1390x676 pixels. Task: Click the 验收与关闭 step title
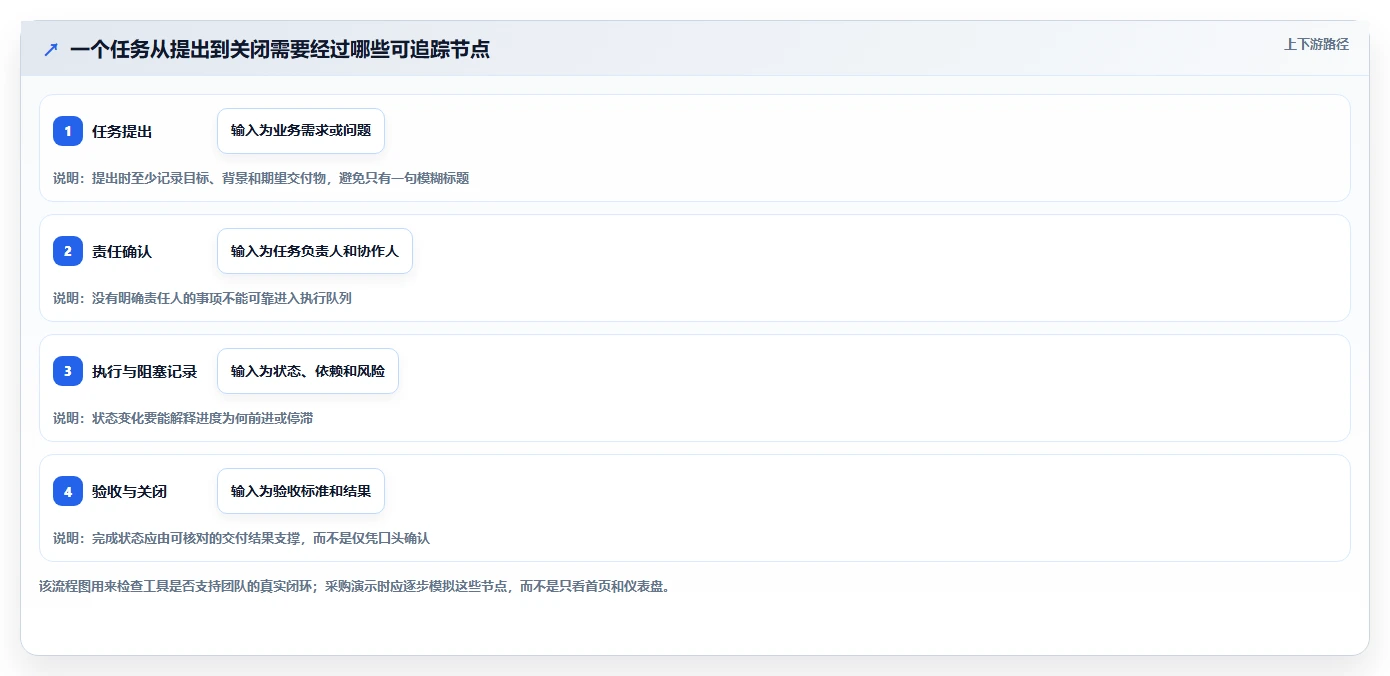coord(130,491)
